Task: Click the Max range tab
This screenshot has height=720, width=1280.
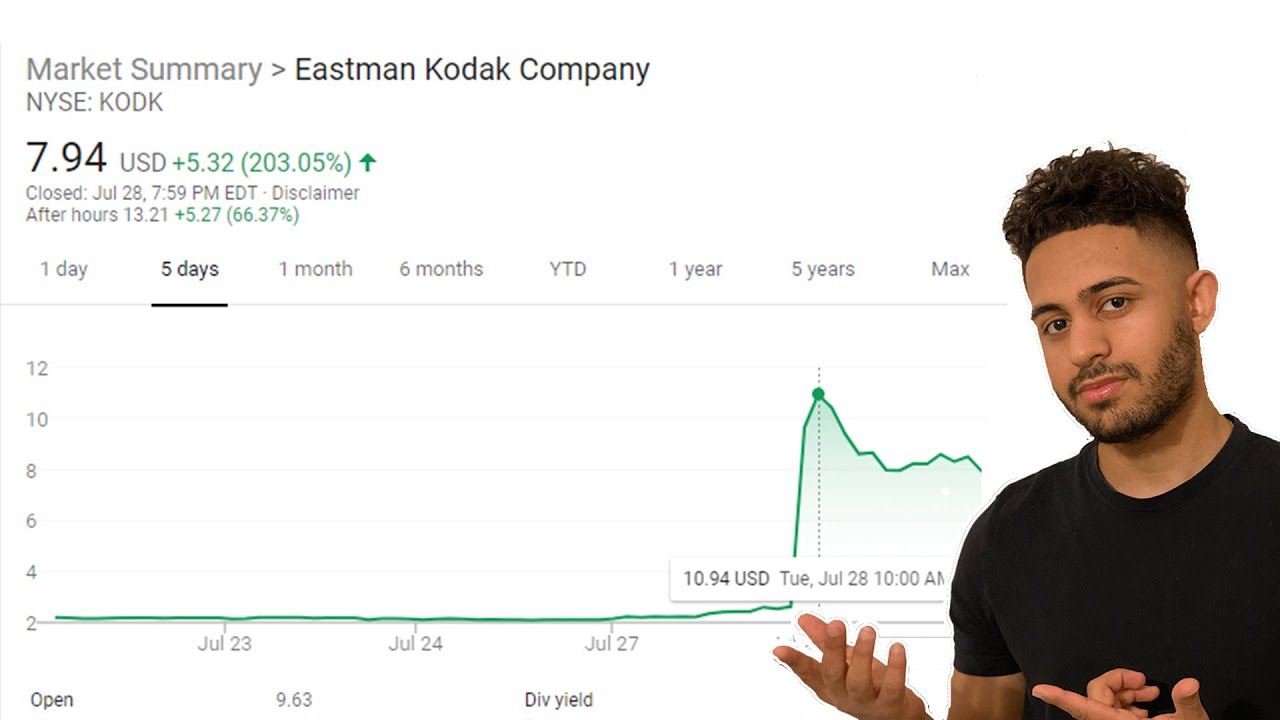Action: (x=950, y=269)
